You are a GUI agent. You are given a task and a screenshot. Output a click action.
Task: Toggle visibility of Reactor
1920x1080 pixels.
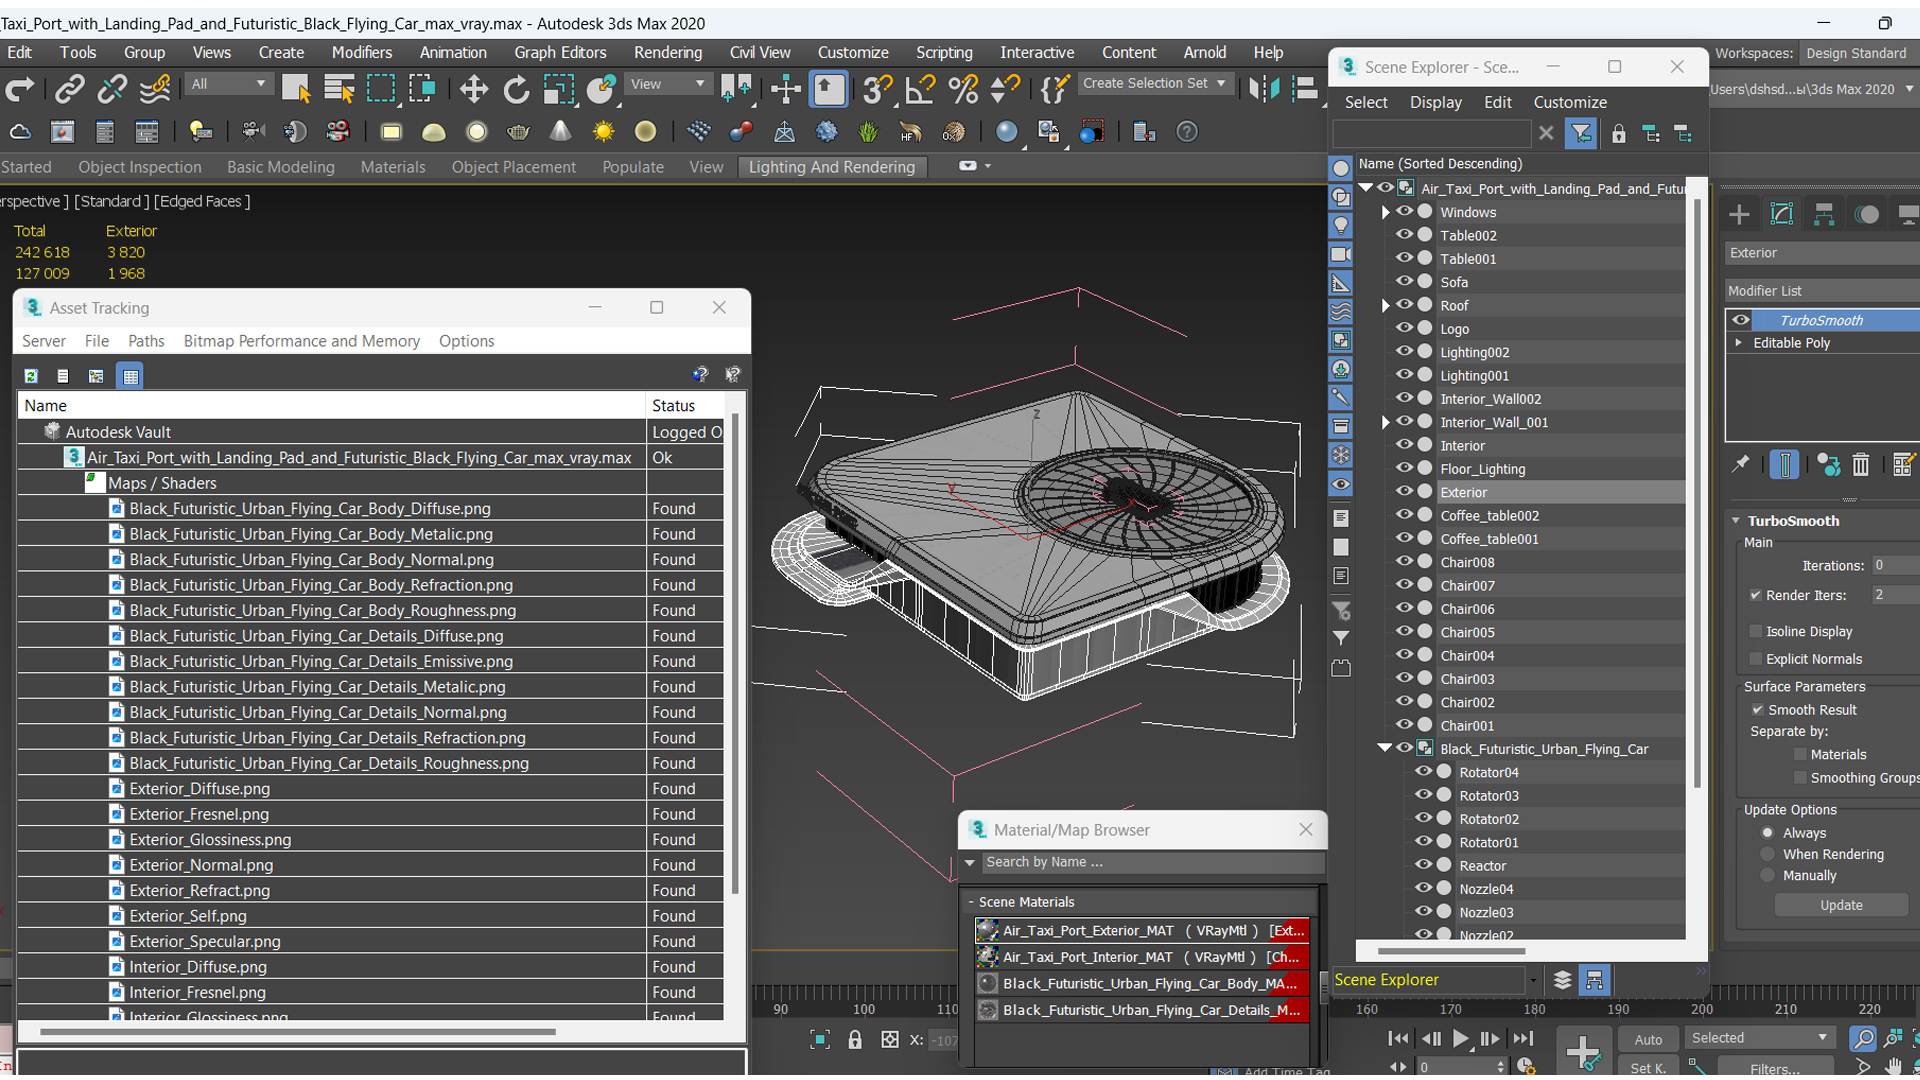click(x=1423, y=865)
